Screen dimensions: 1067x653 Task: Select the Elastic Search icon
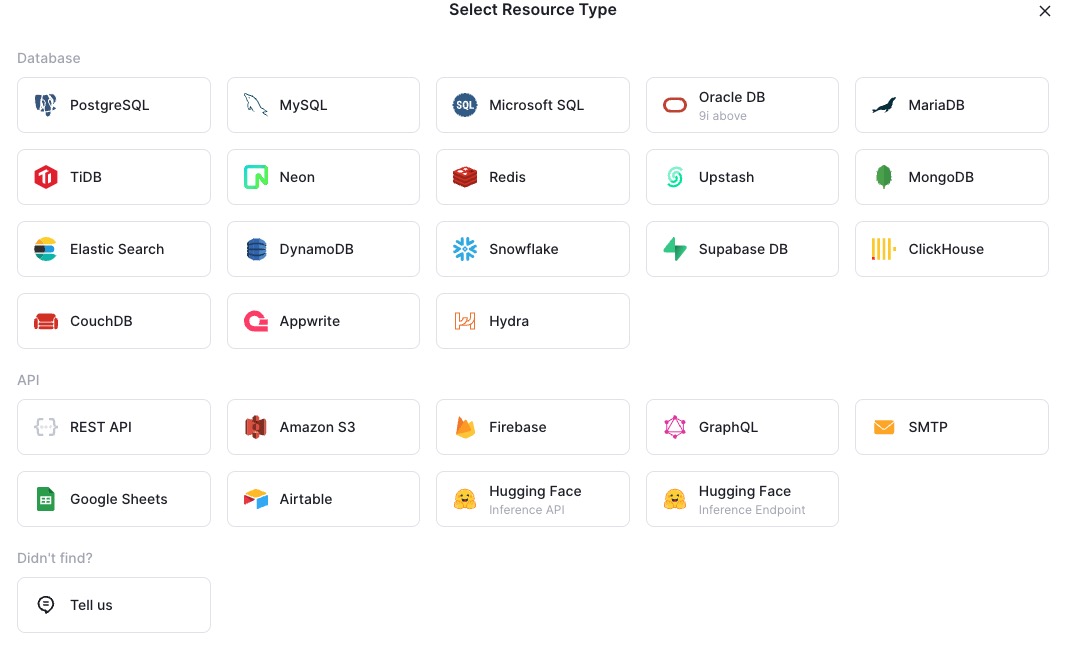pyautogui.click(x=45, y=249)
